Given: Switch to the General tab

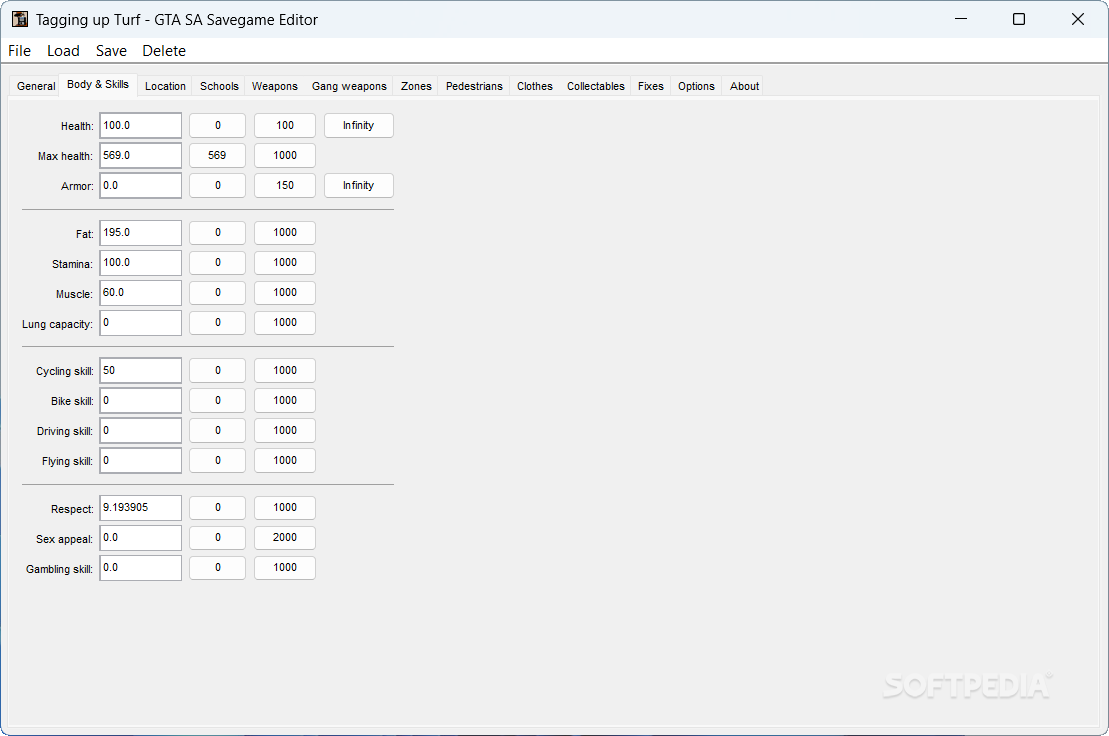Looking at the screenshot, I should pos(35,86).
